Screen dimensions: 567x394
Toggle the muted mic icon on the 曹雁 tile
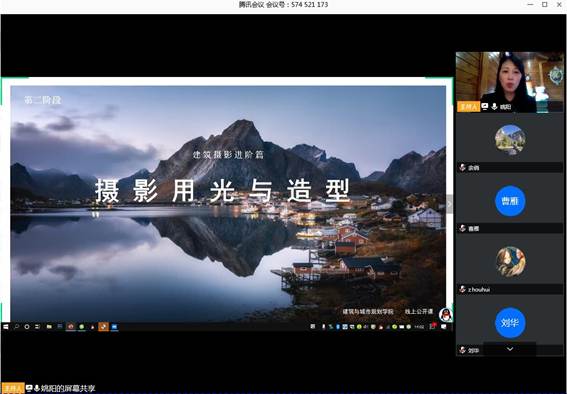[462, 228]
